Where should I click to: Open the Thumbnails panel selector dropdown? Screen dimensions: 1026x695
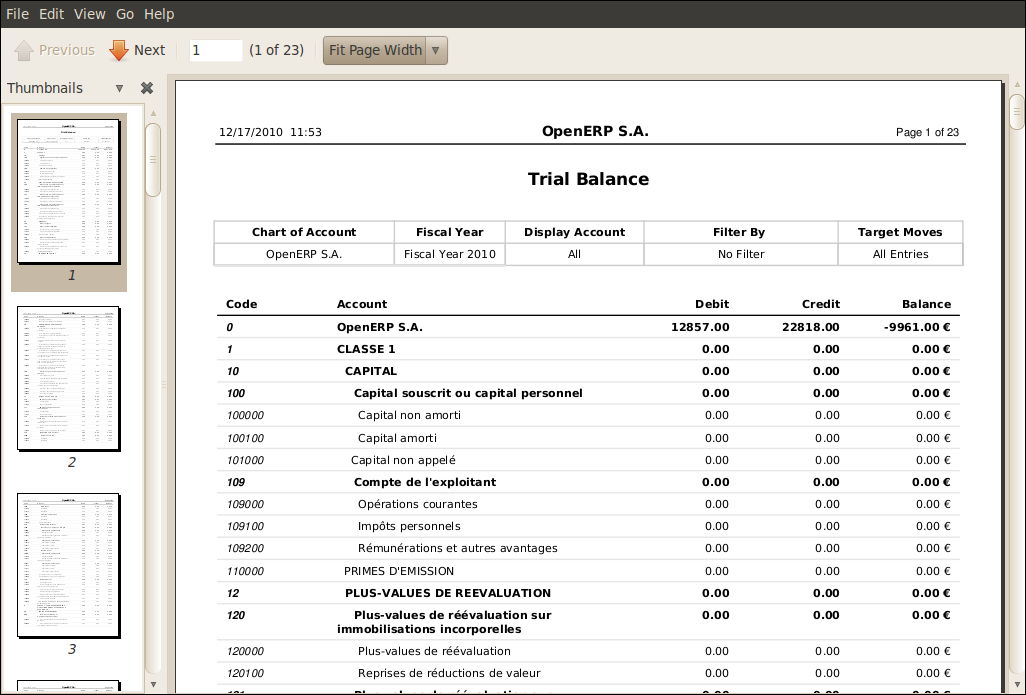click(x=119, y=88)
